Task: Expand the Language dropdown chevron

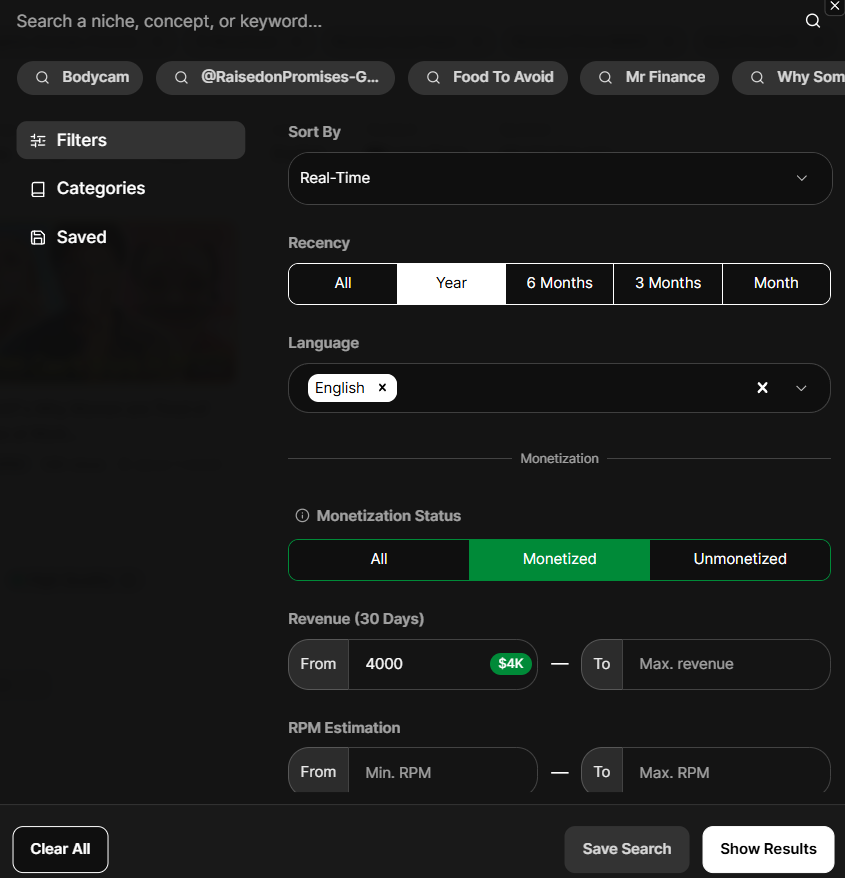Action: [801, 388]
